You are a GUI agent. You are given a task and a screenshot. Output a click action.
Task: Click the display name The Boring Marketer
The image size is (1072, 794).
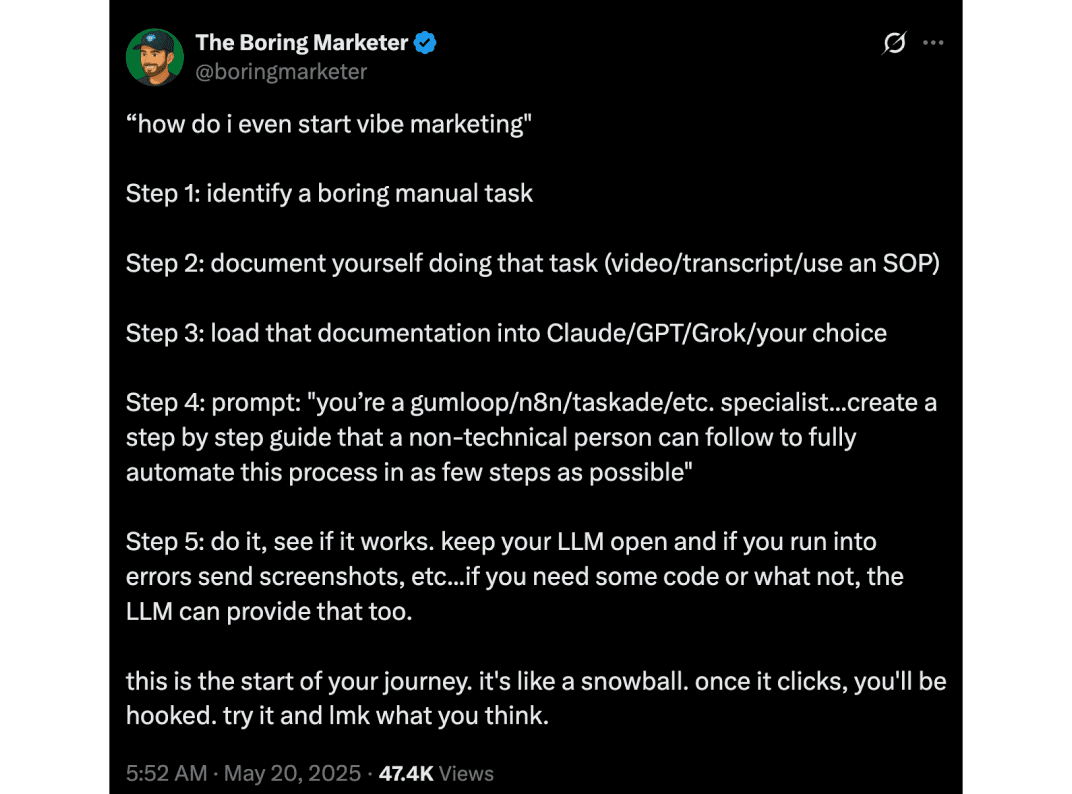[x=302, y=42]
